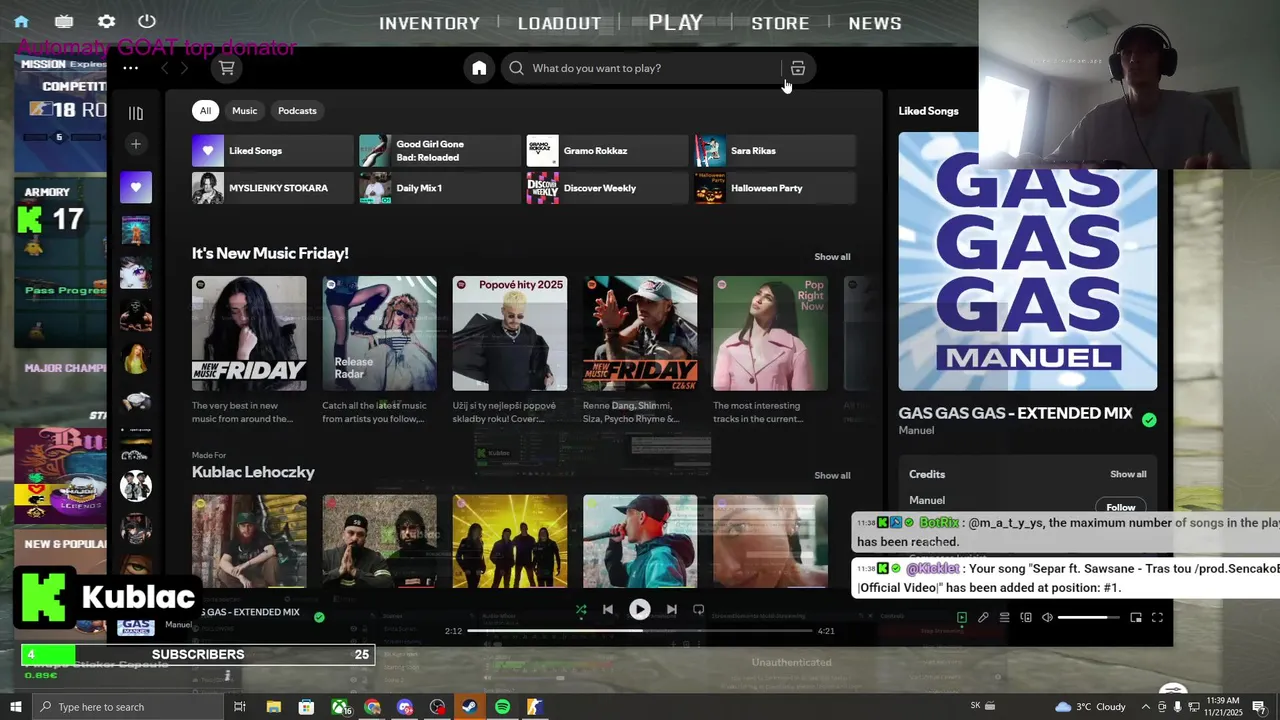
Task: Open the Gramo Rokkaz tile
Action: pos(607,151)
